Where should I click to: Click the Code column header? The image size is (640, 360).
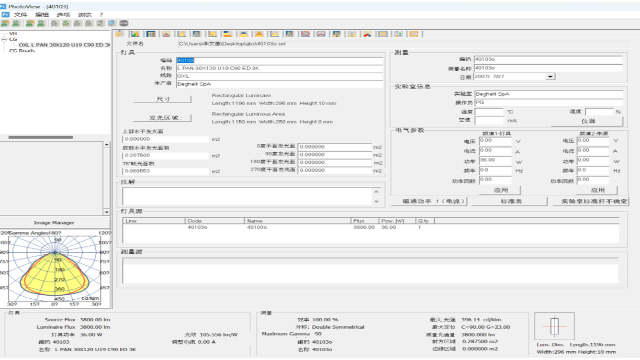(215, 221)
